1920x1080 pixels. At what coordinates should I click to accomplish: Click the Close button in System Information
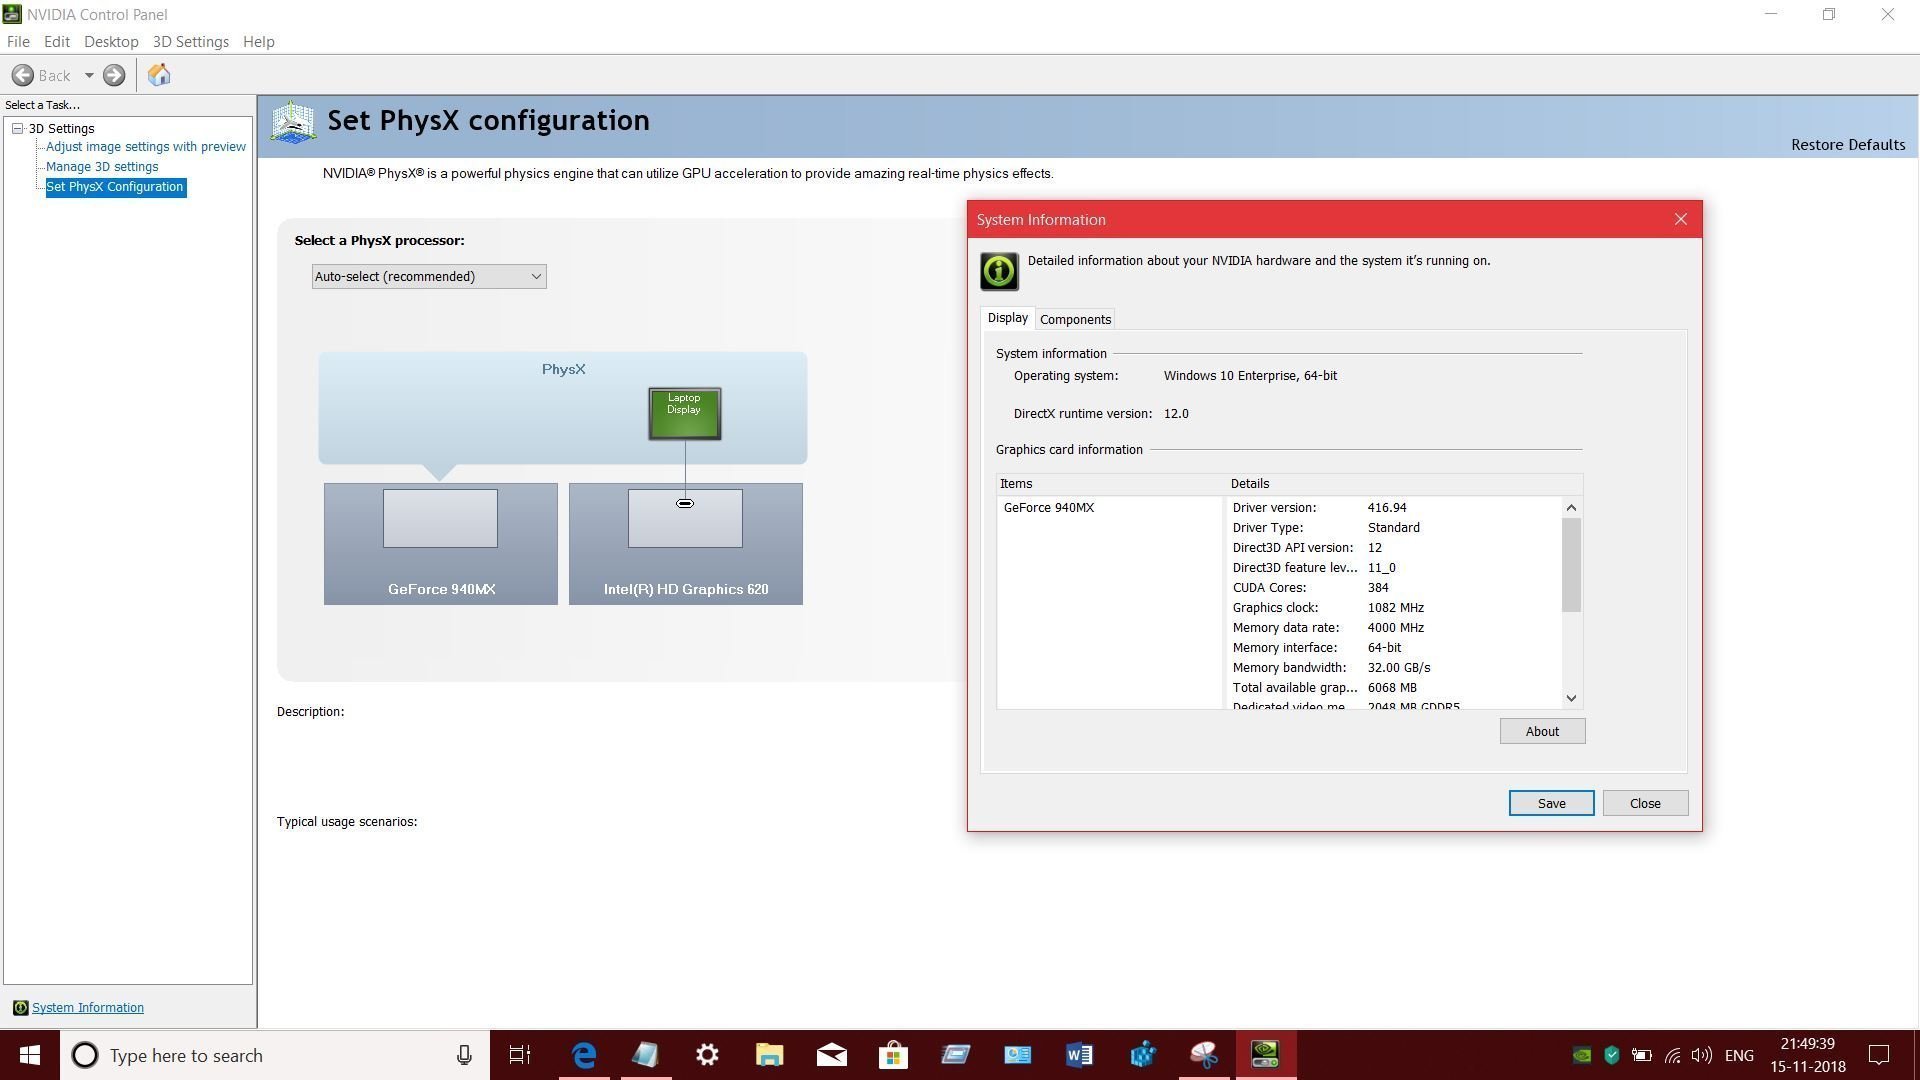coord(1645,804)
